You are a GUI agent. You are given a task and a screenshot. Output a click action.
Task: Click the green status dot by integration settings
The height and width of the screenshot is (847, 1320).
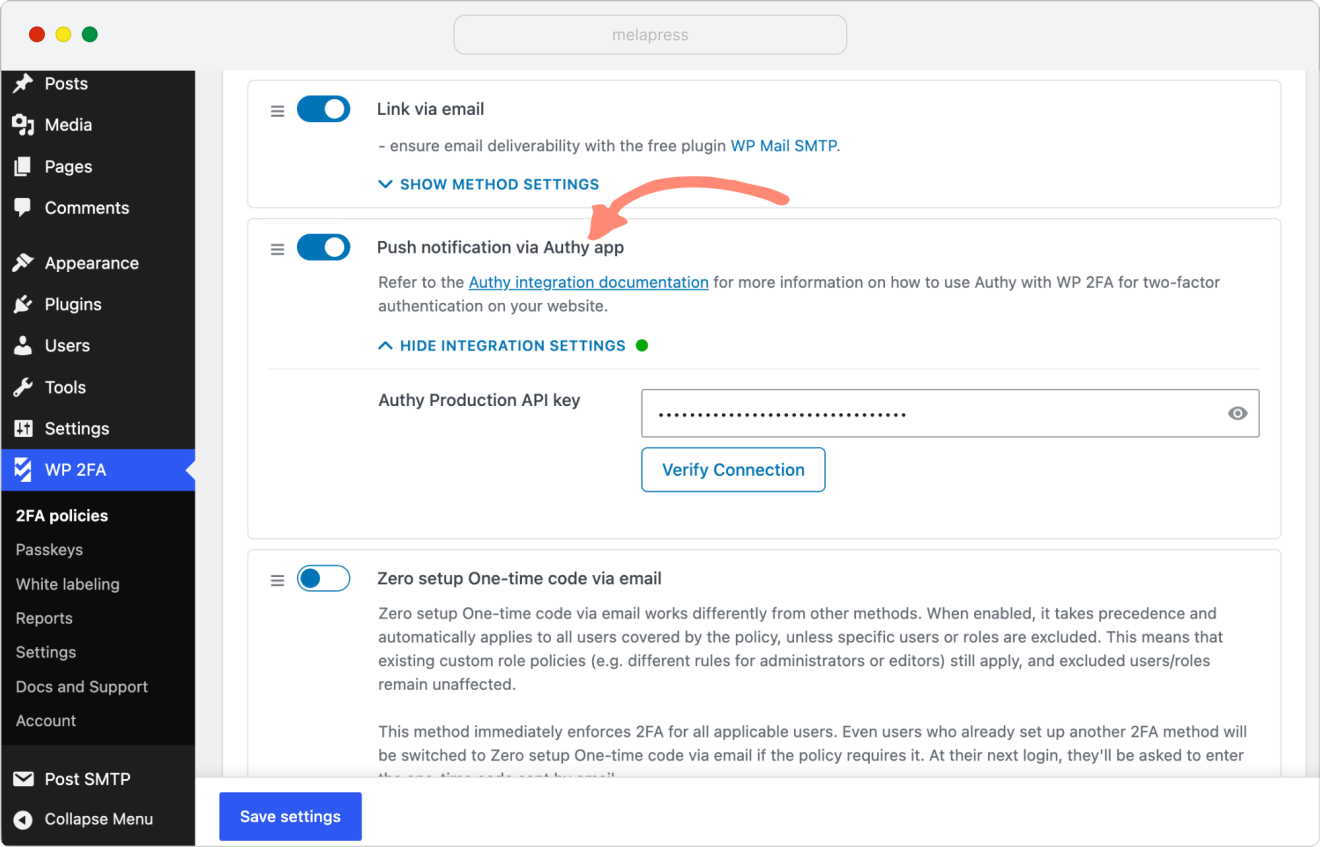(x=642, y=345)
